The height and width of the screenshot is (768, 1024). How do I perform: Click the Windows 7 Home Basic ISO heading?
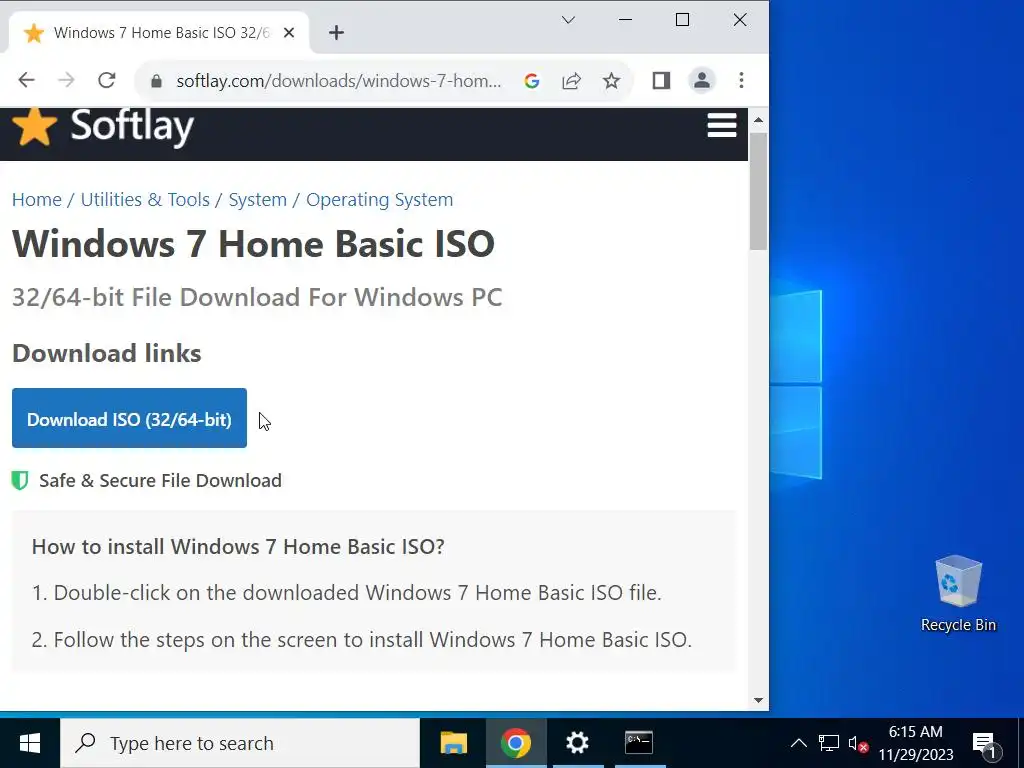pyautogui.click(x=253, y=244)
